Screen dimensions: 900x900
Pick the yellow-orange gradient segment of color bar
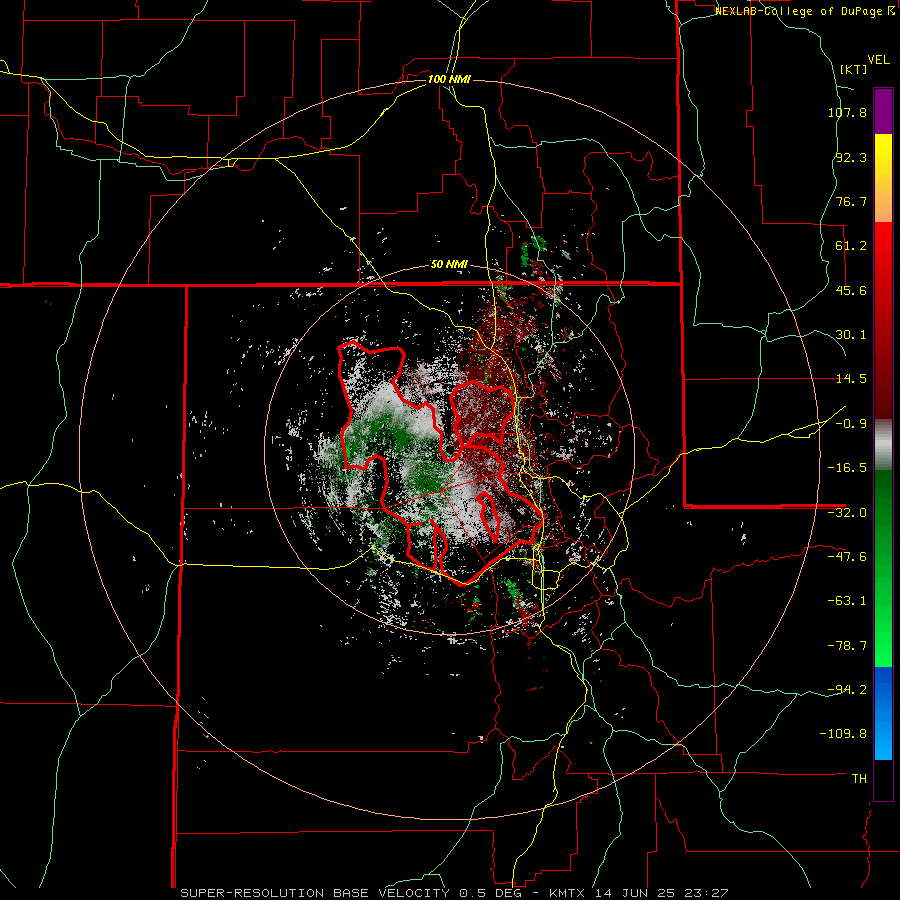883,178
